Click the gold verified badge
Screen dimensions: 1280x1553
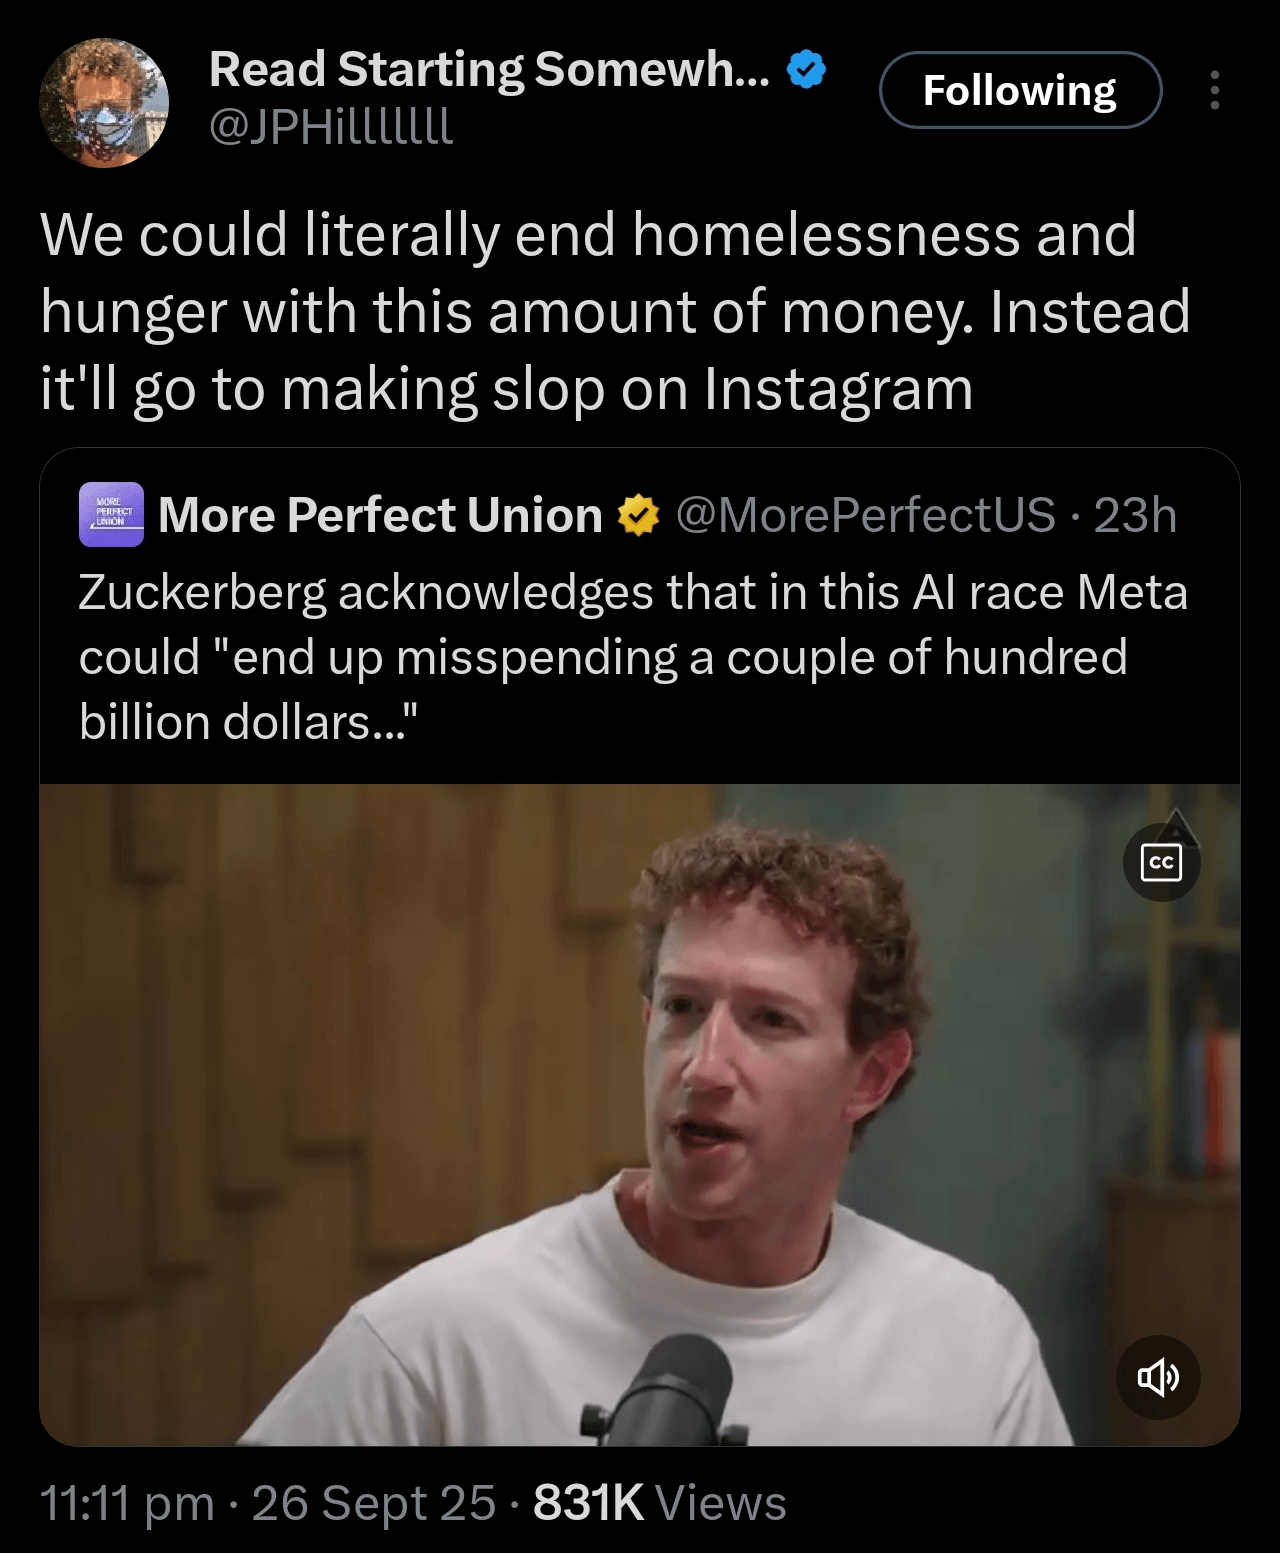(x=638, y=515)
